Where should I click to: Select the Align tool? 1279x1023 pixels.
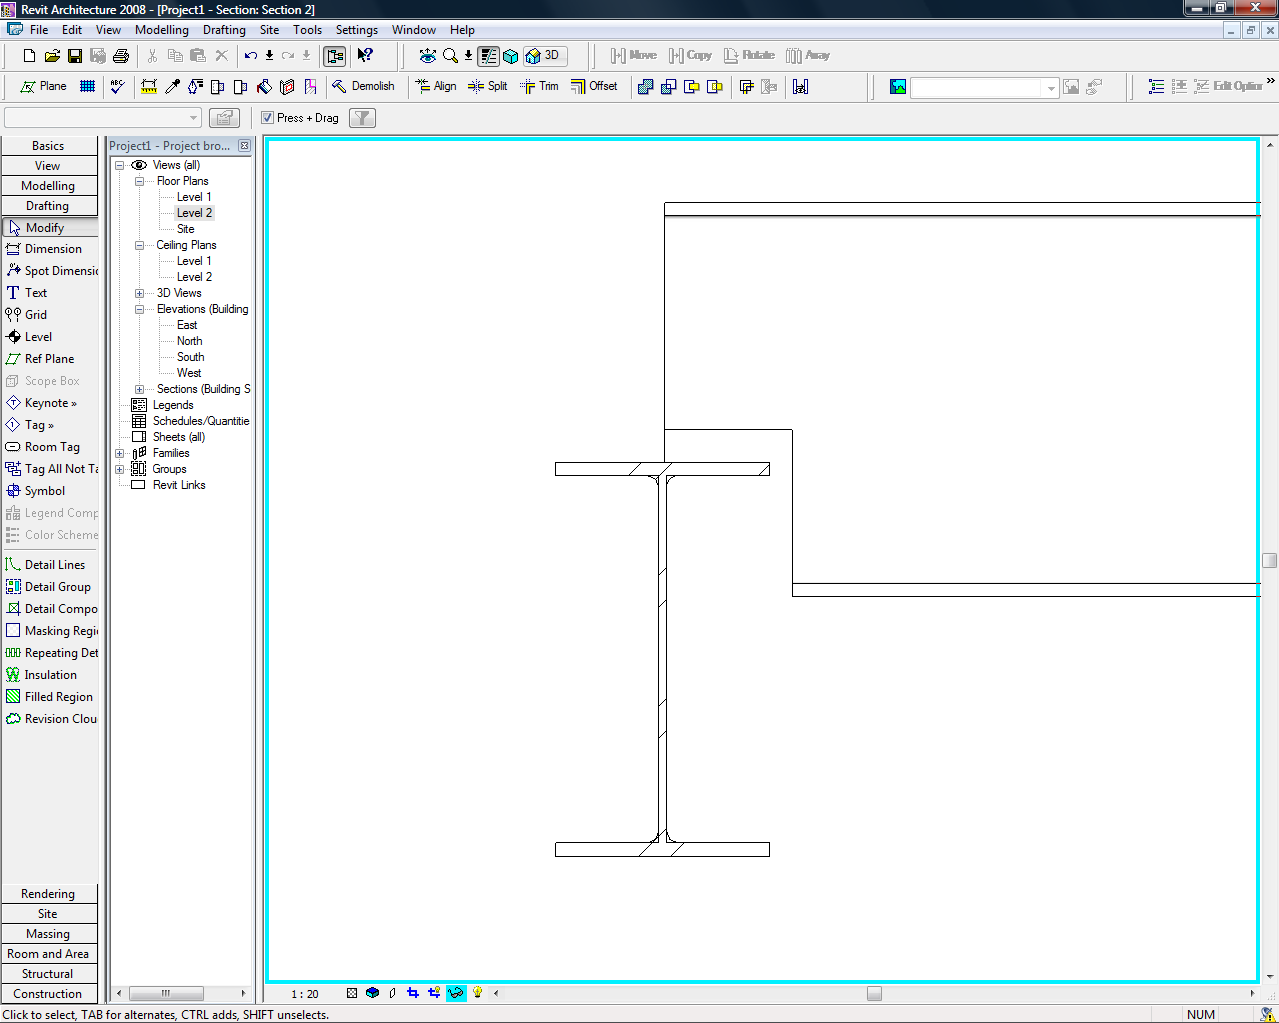pos(436,86)
